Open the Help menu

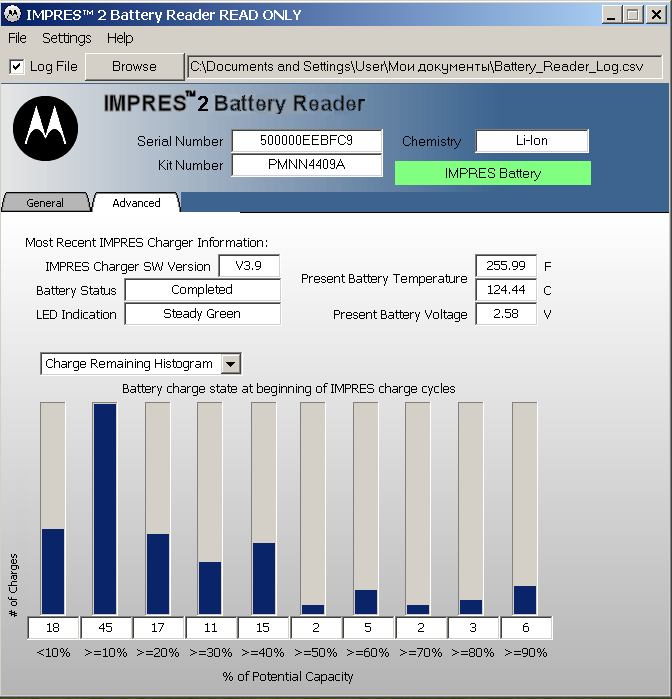[x=120, y=38]
